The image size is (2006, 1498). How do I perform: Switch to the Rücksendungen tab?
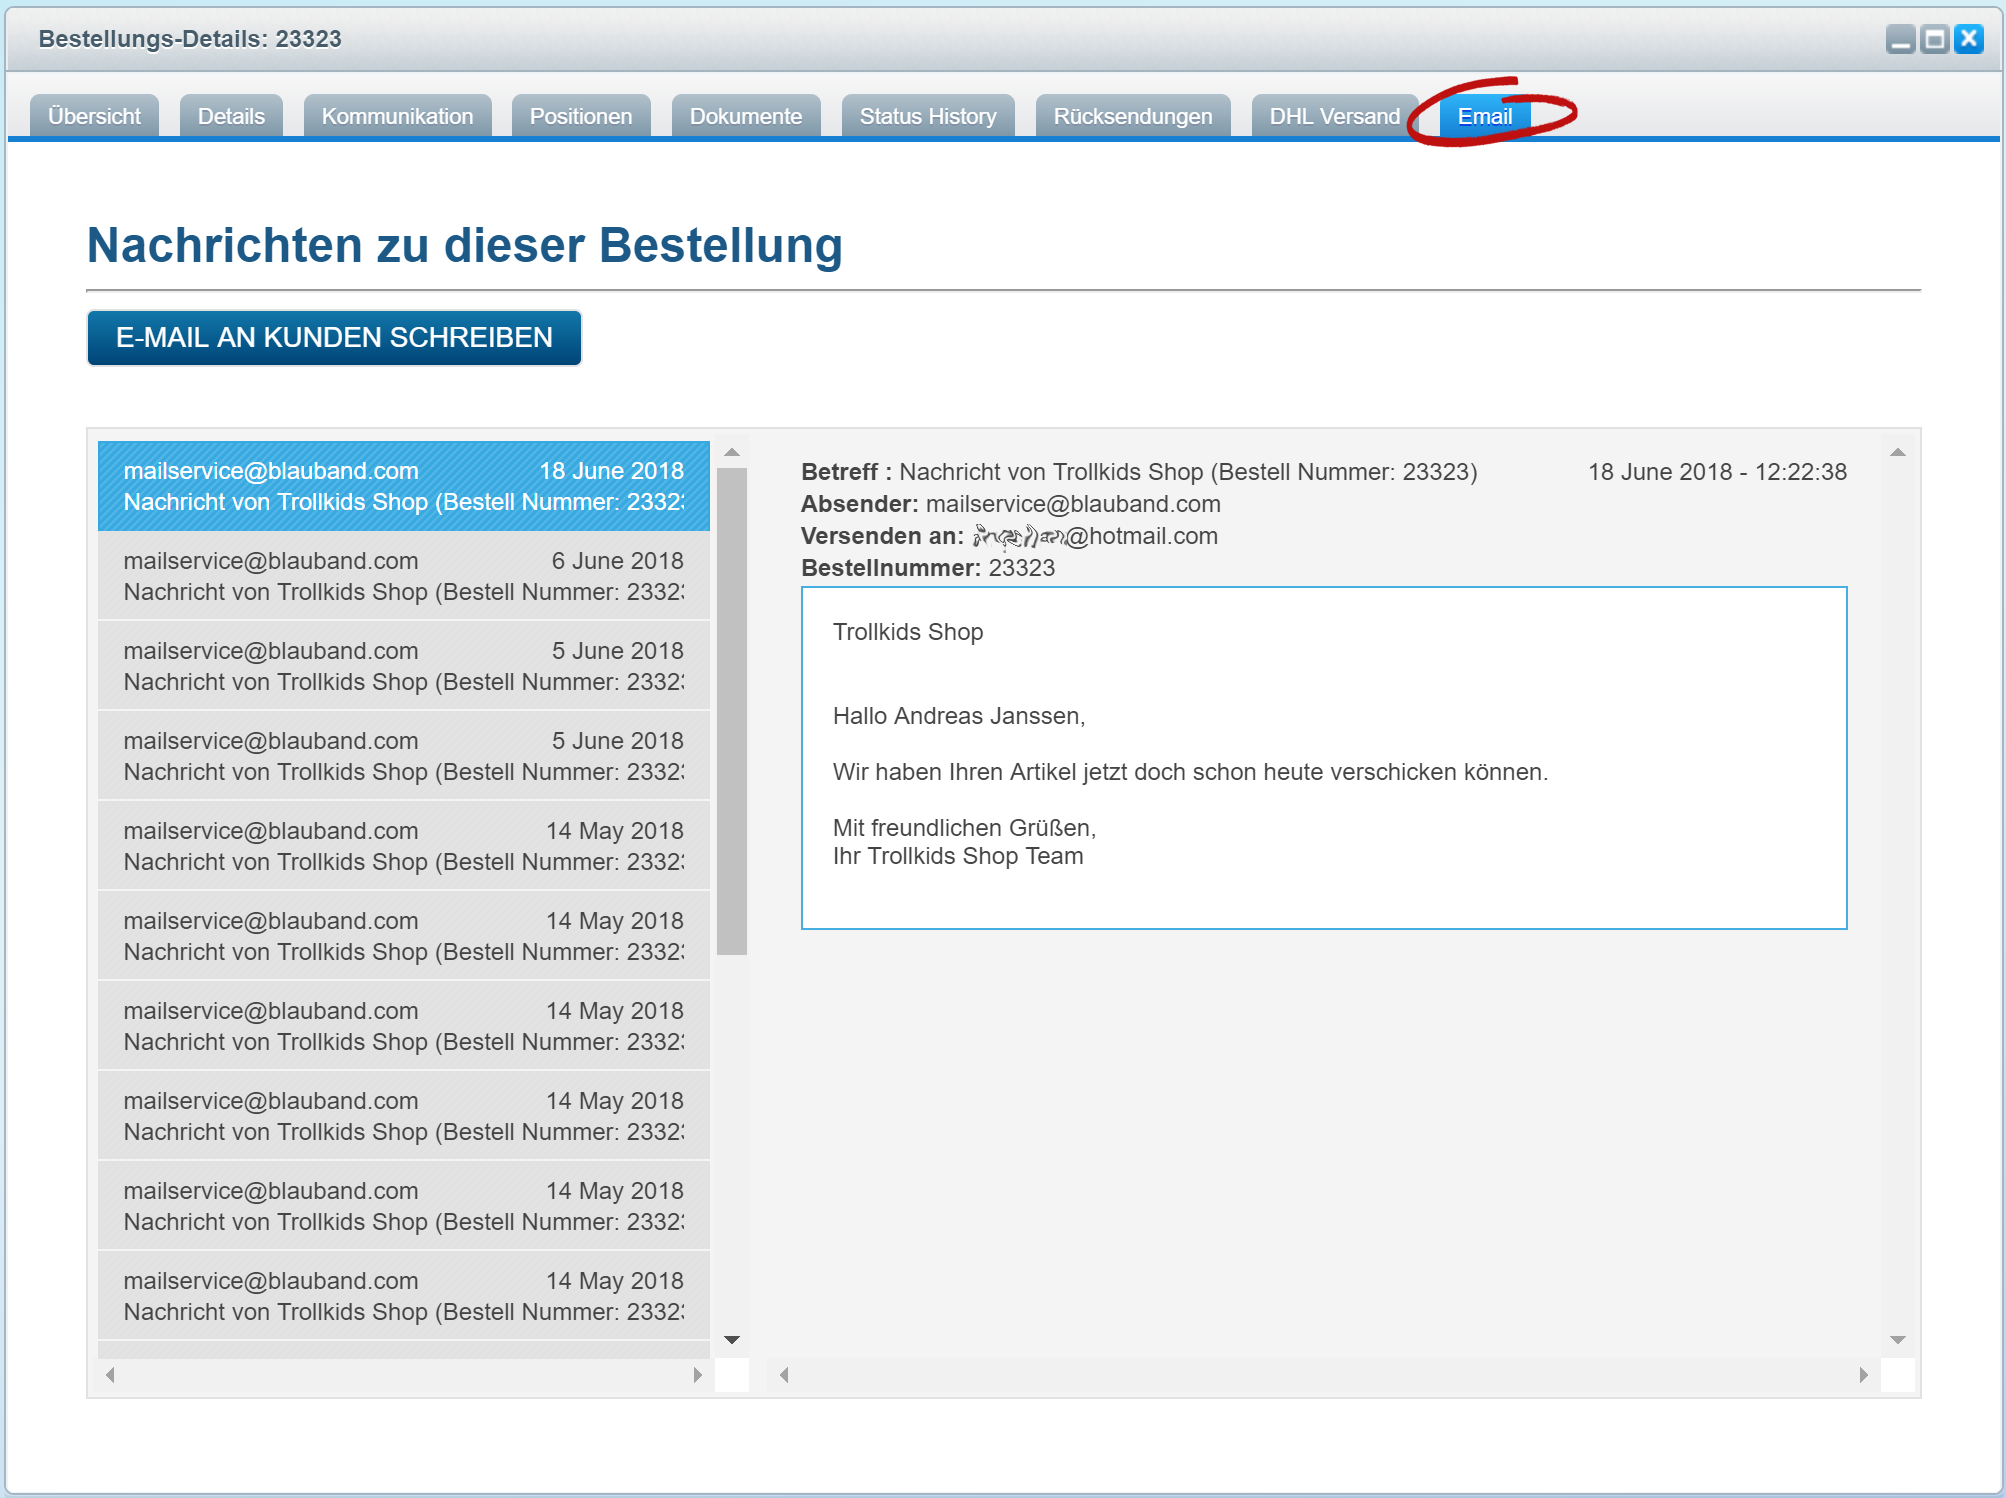coord(1133,116)
